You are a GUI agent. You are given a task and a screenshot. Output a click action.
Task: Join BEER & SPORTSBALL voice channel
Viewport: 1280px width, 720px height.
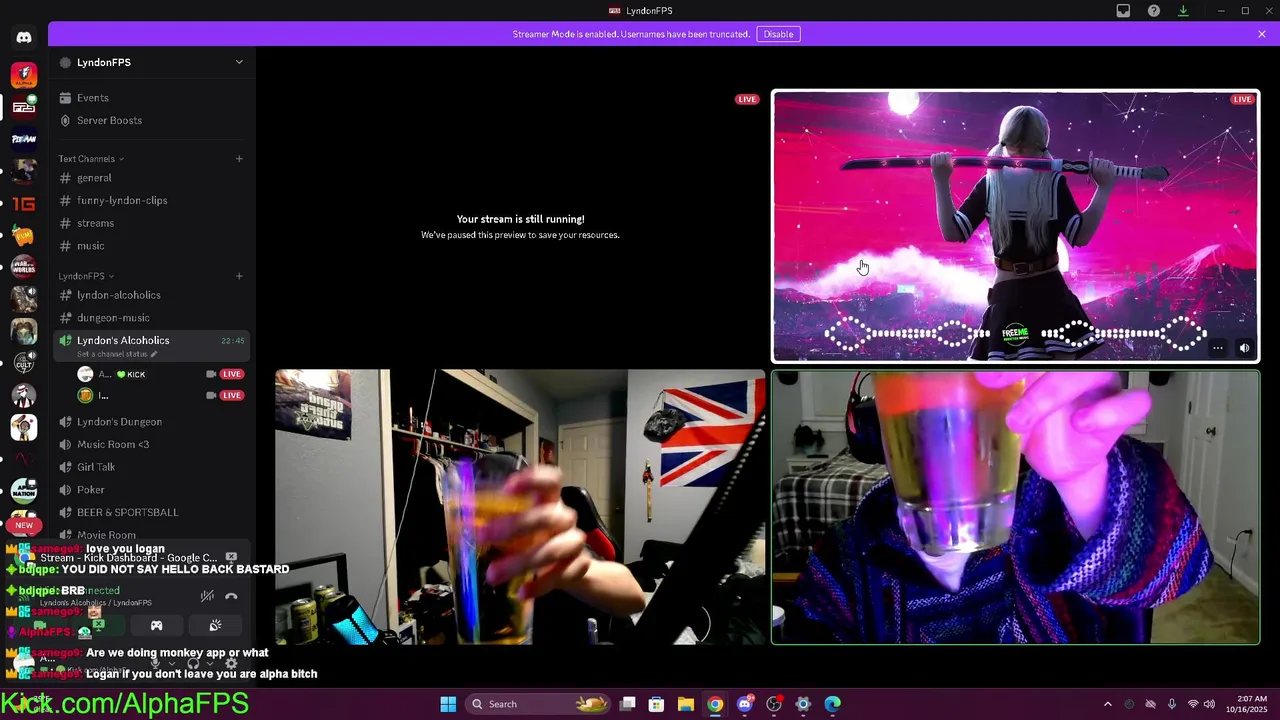click(152, 513)
